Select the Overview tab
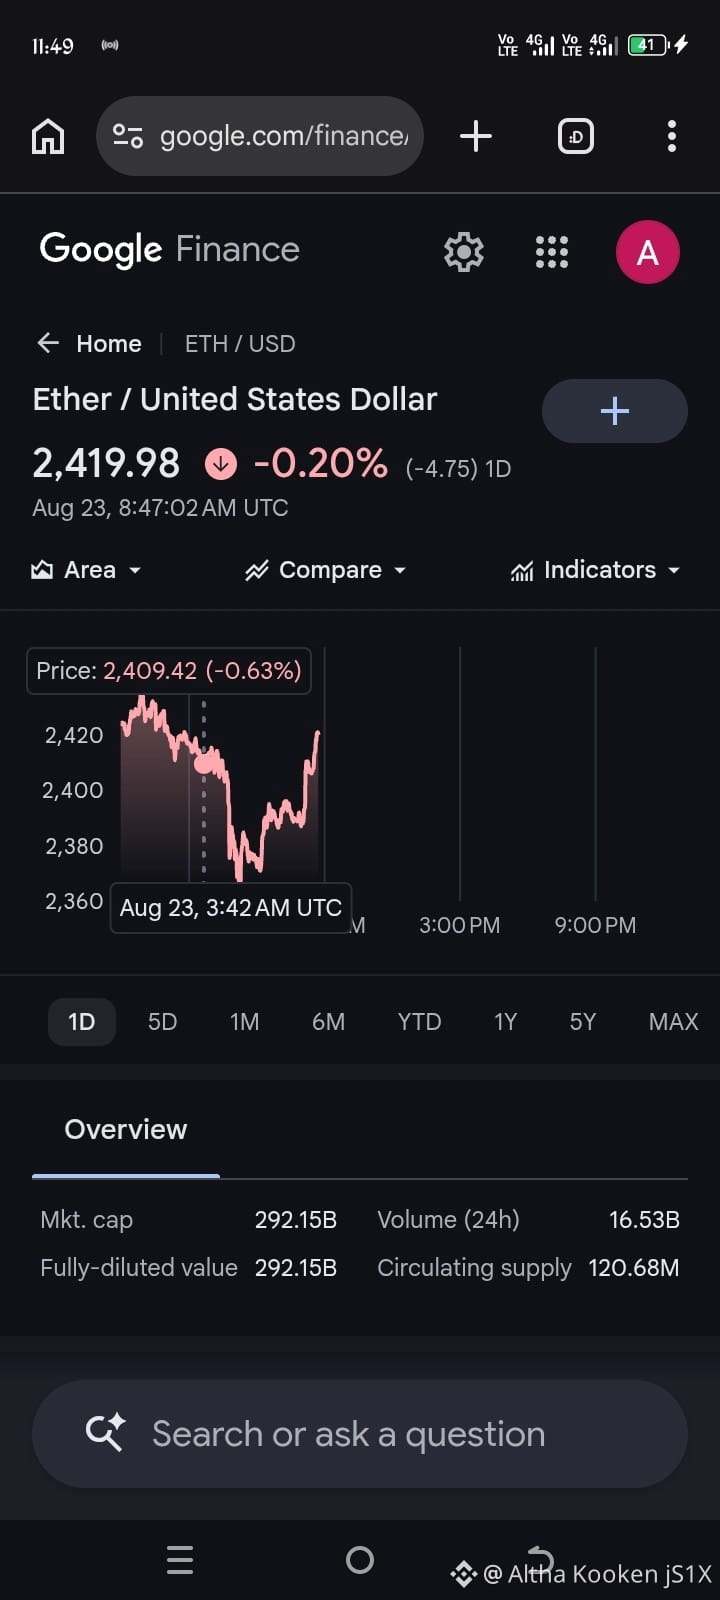This screenshot has width=720, height=1600. coord(126,1130)
